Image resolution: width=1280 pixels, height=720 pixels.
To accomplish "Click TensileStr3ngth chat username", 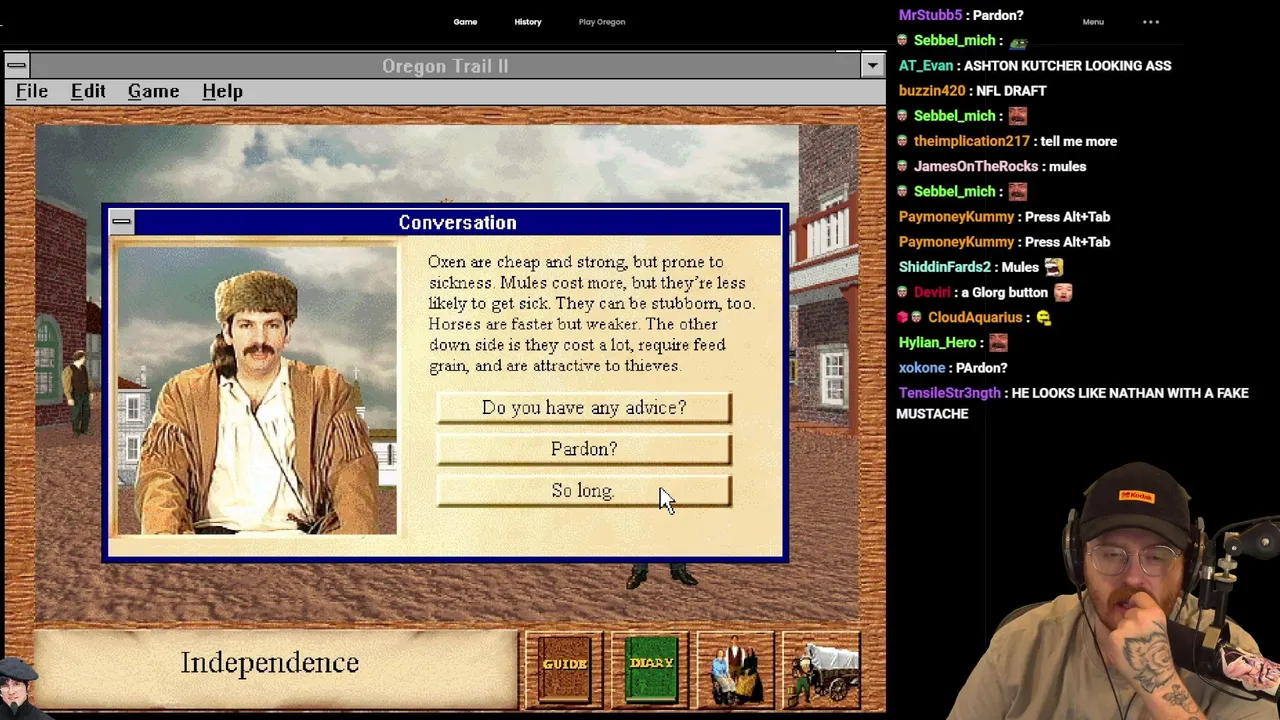I will pos(951,393).
